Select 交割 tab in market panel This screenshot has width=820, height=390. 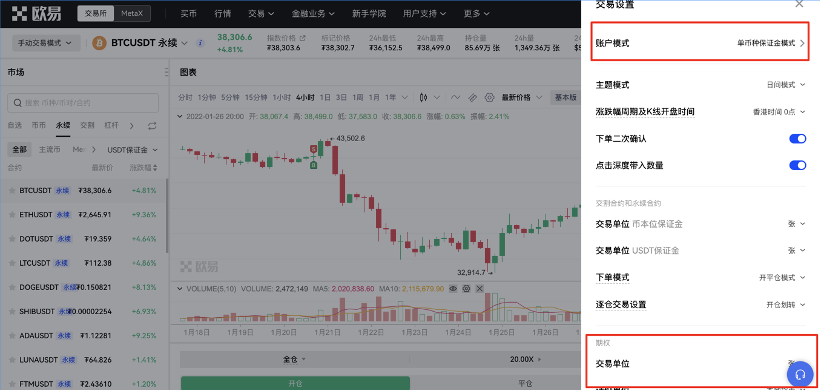pos(87,125)
